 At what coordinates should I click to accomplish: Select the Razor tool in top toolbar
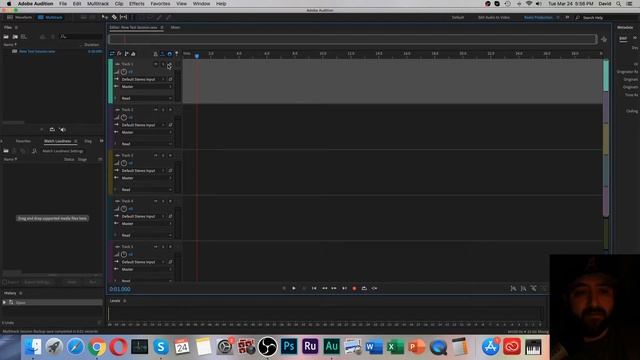(x=114, y=17)
